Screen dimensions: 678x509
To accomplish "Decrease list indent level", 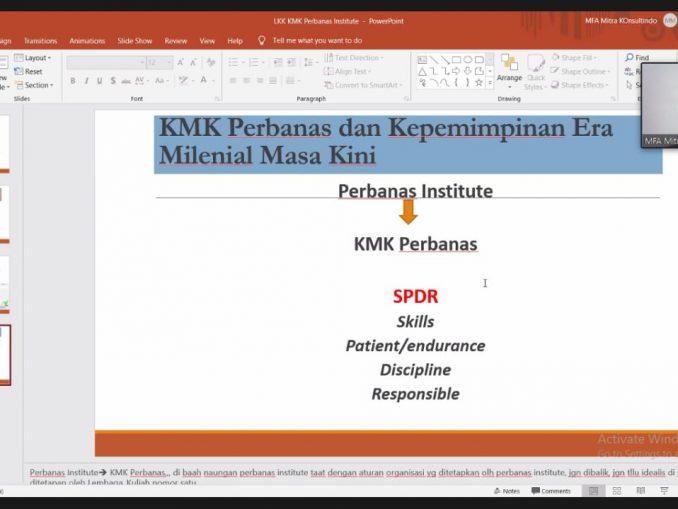I will pyautogui.click(x=278, y=63).
